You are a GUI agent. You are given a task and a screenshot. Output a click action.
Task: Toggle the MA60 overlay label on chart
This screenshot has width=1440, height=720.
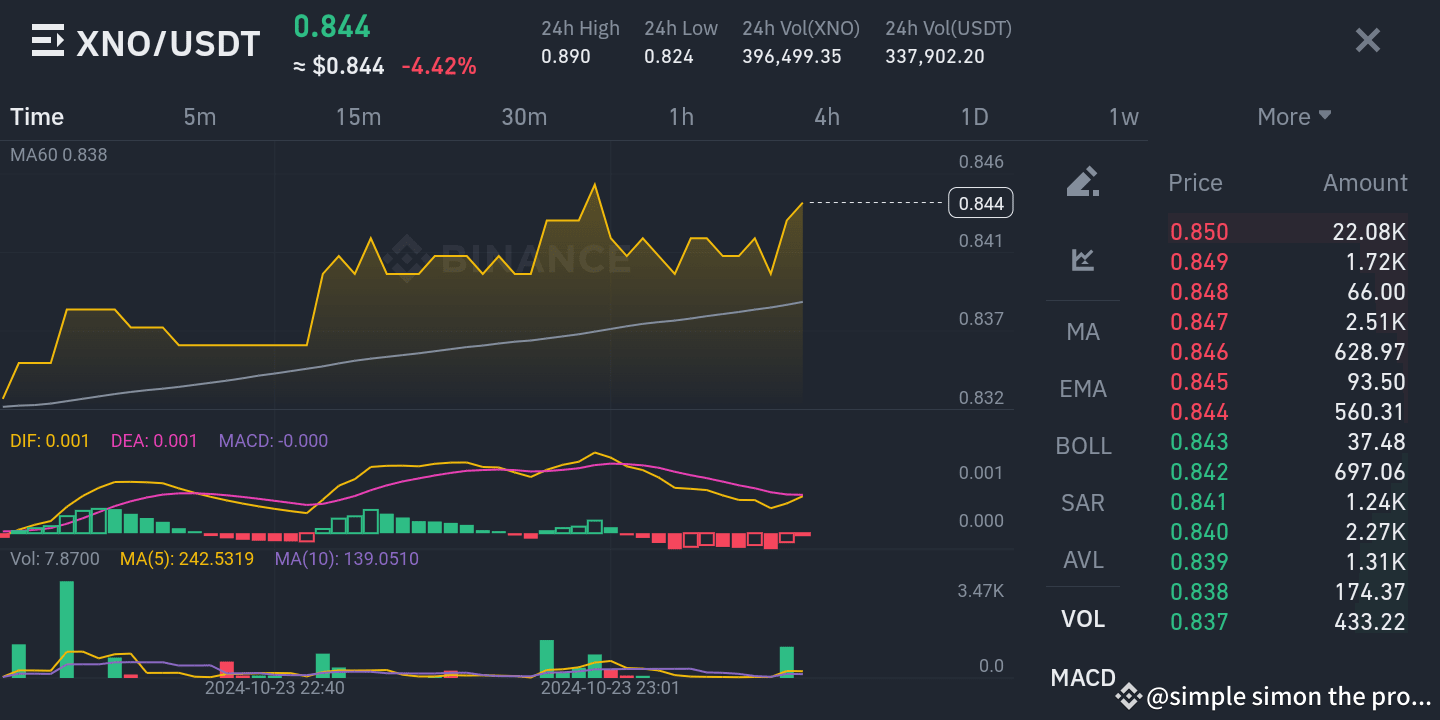point(59,155)
